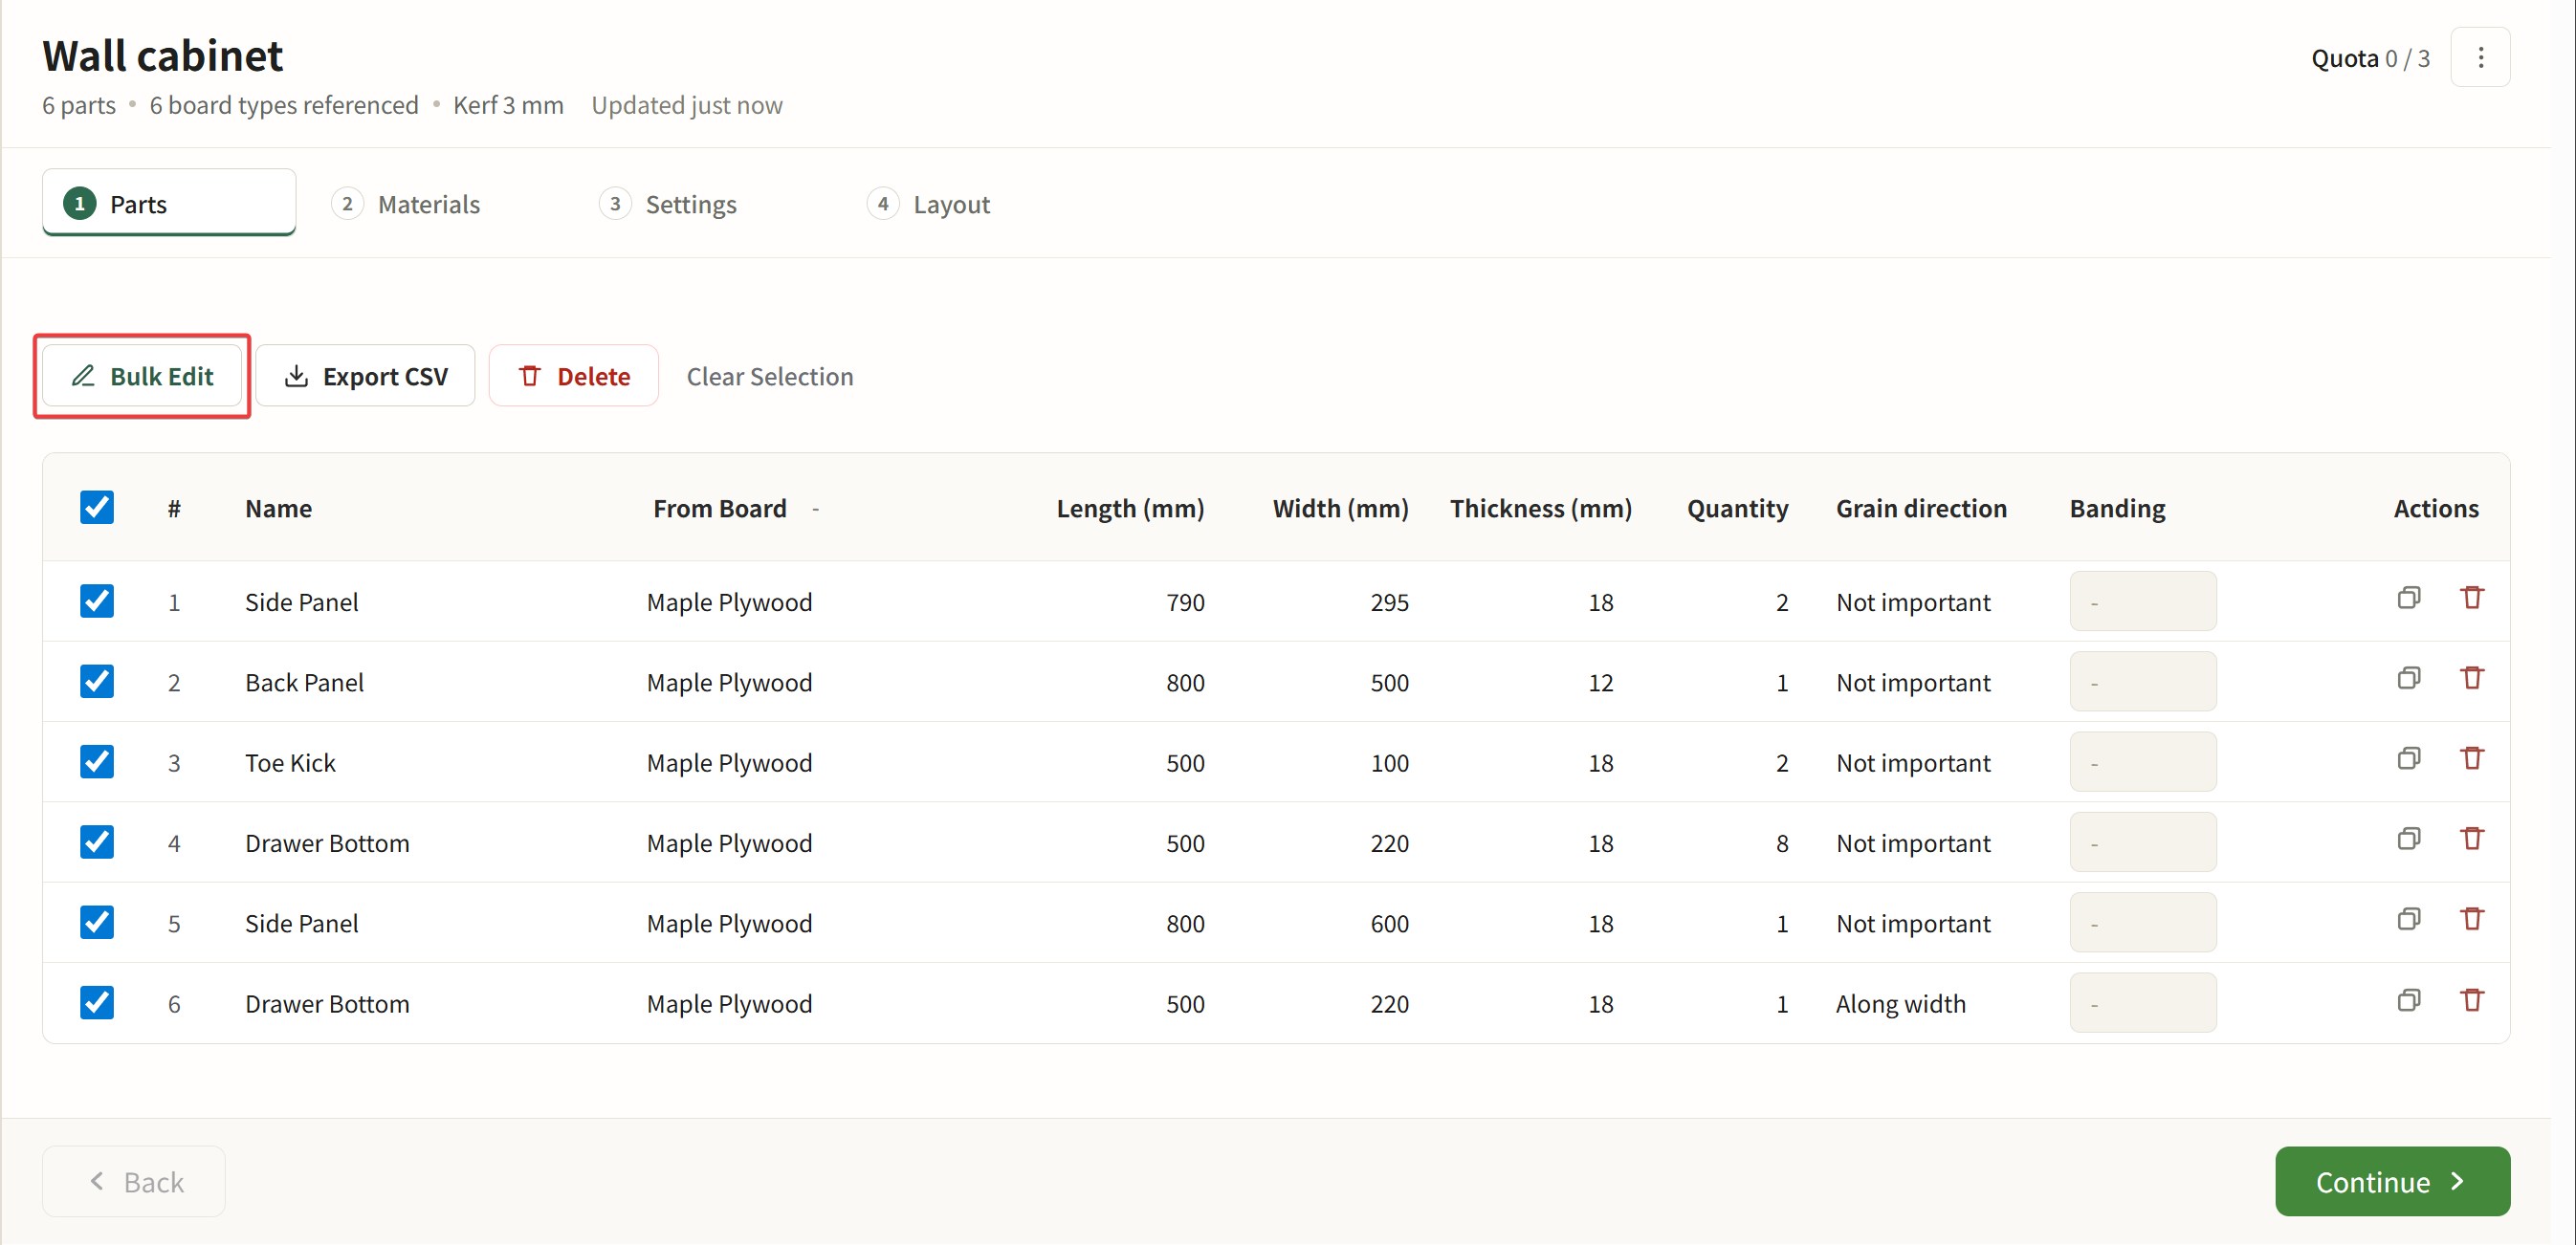Delete Drawer Bottom row 6 with trash icon
The width and height of the screenshot is (2576, 1245).
tap(2471, 1000)
